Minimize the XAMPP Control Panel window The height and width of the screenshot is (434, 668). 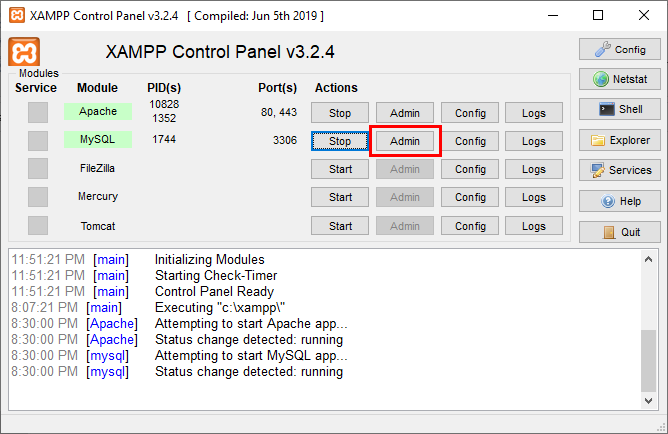pos(553,15)
